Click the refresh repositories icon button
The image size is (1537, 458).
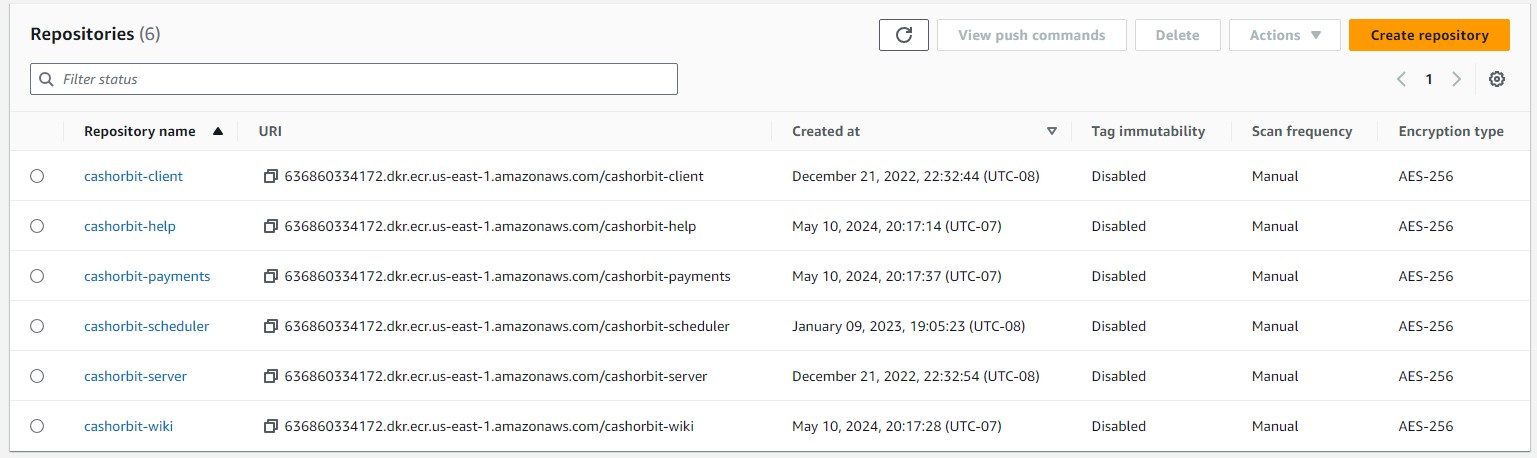tap(904, 35)
